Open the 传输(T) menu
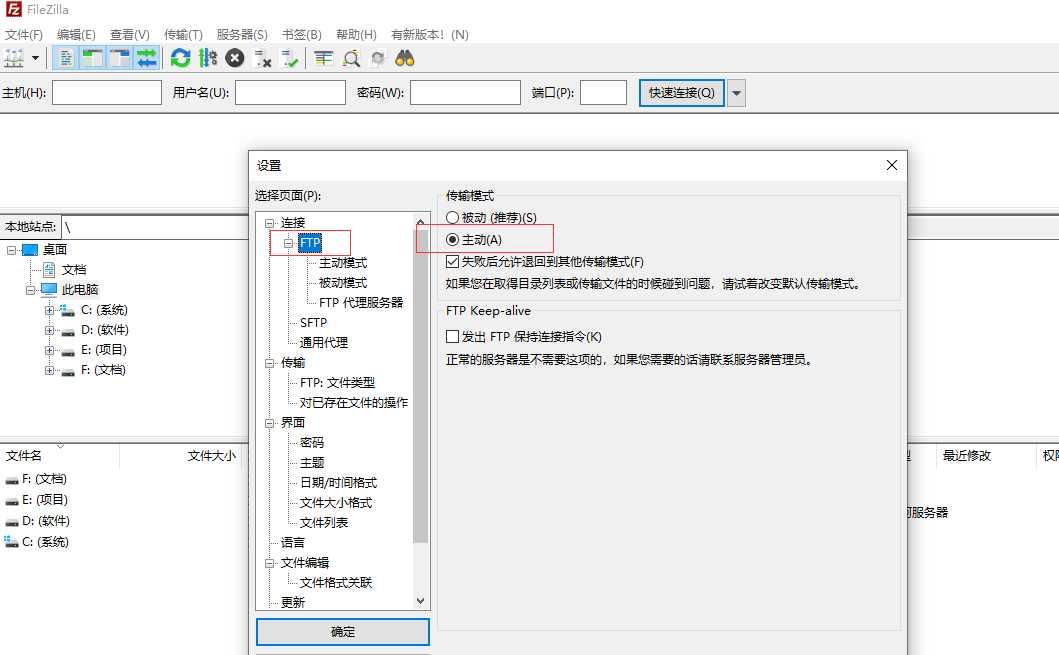This screenshot has height=655, width=1059. pyautogui.click(x=183, y=34)
